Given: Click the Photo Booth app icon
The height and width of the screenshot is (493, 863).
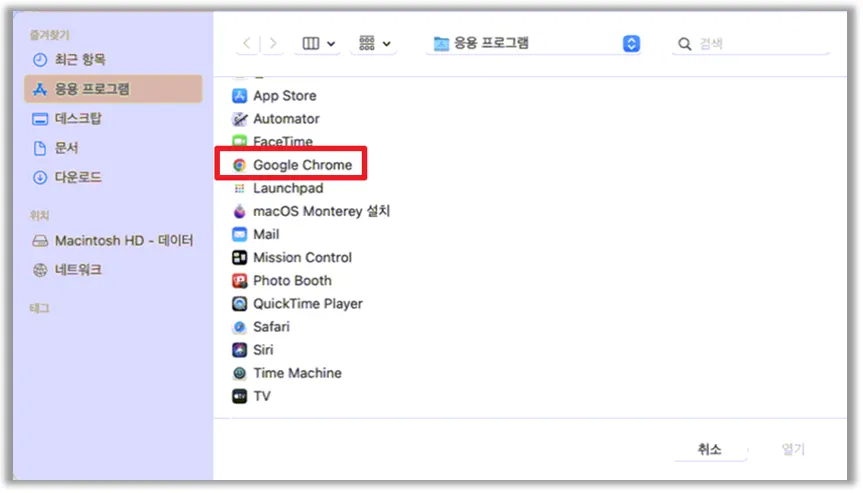Looking at the screenshot, I should pyautogui.click(x=239, y=281).
